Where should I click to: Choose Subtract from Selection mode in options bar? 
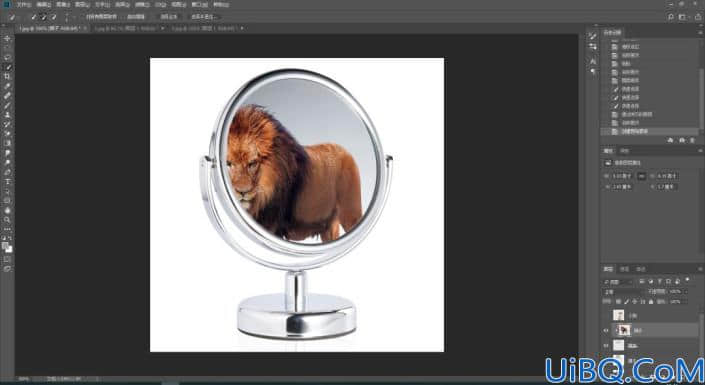pyautogui.click(x=54, y=17)
